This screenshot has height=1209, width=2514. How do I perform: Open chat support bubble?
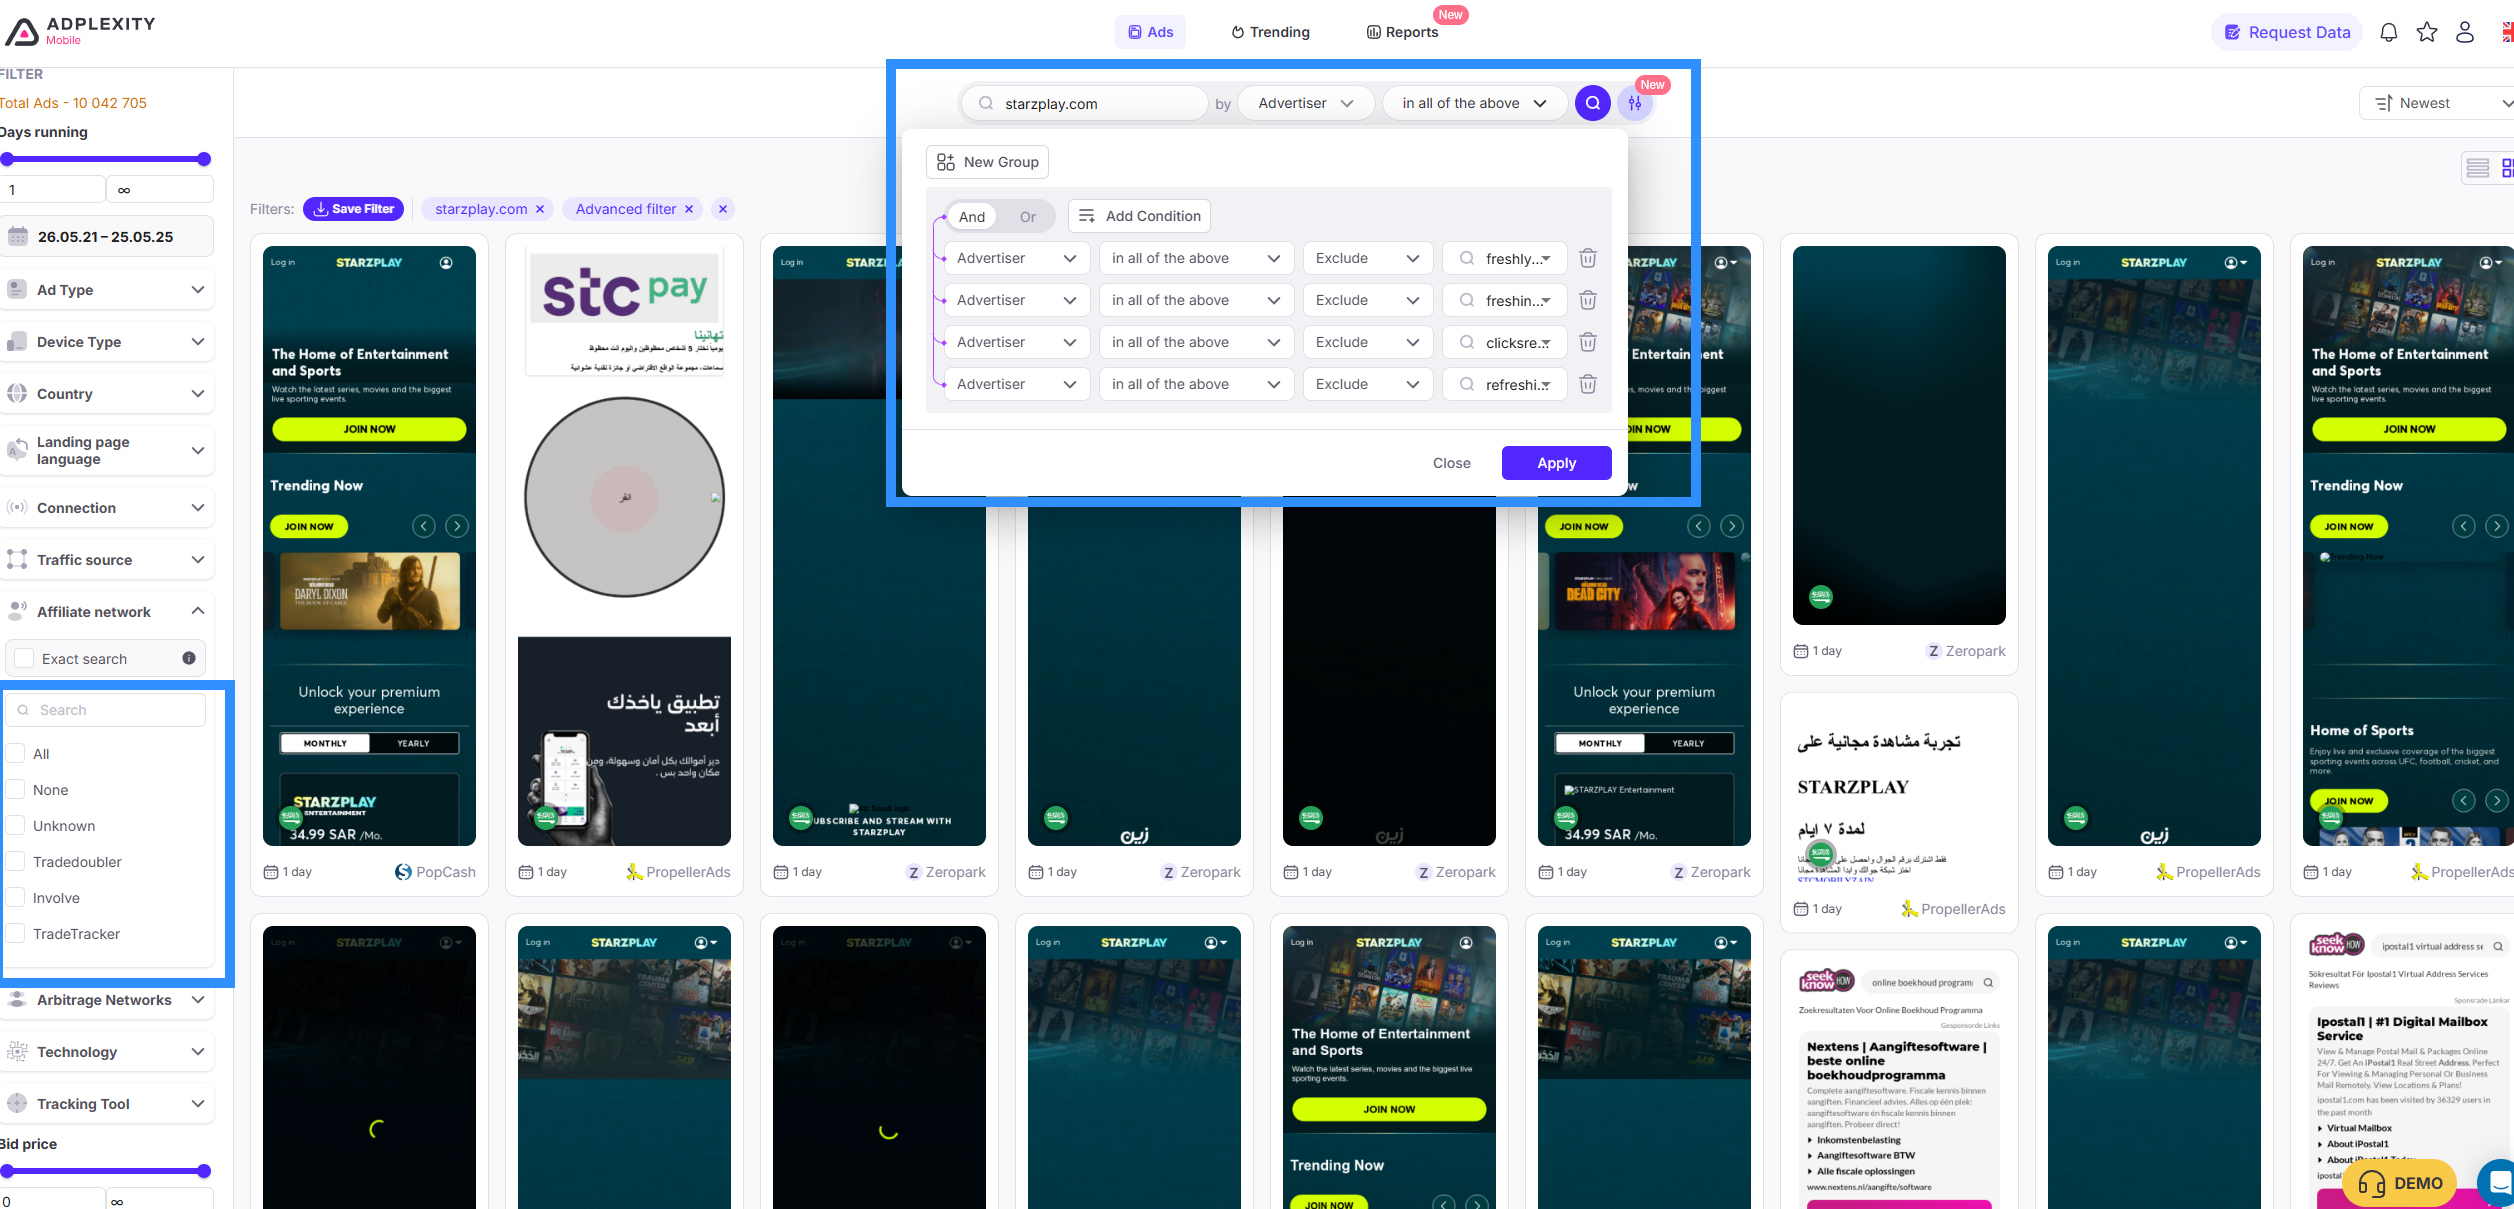[x=2497, y=1183]
